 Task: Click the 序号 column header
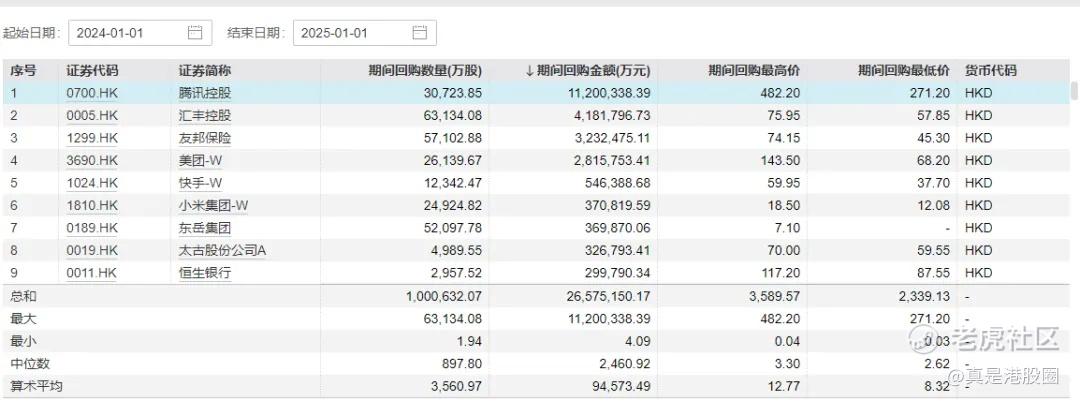[23, 71]
